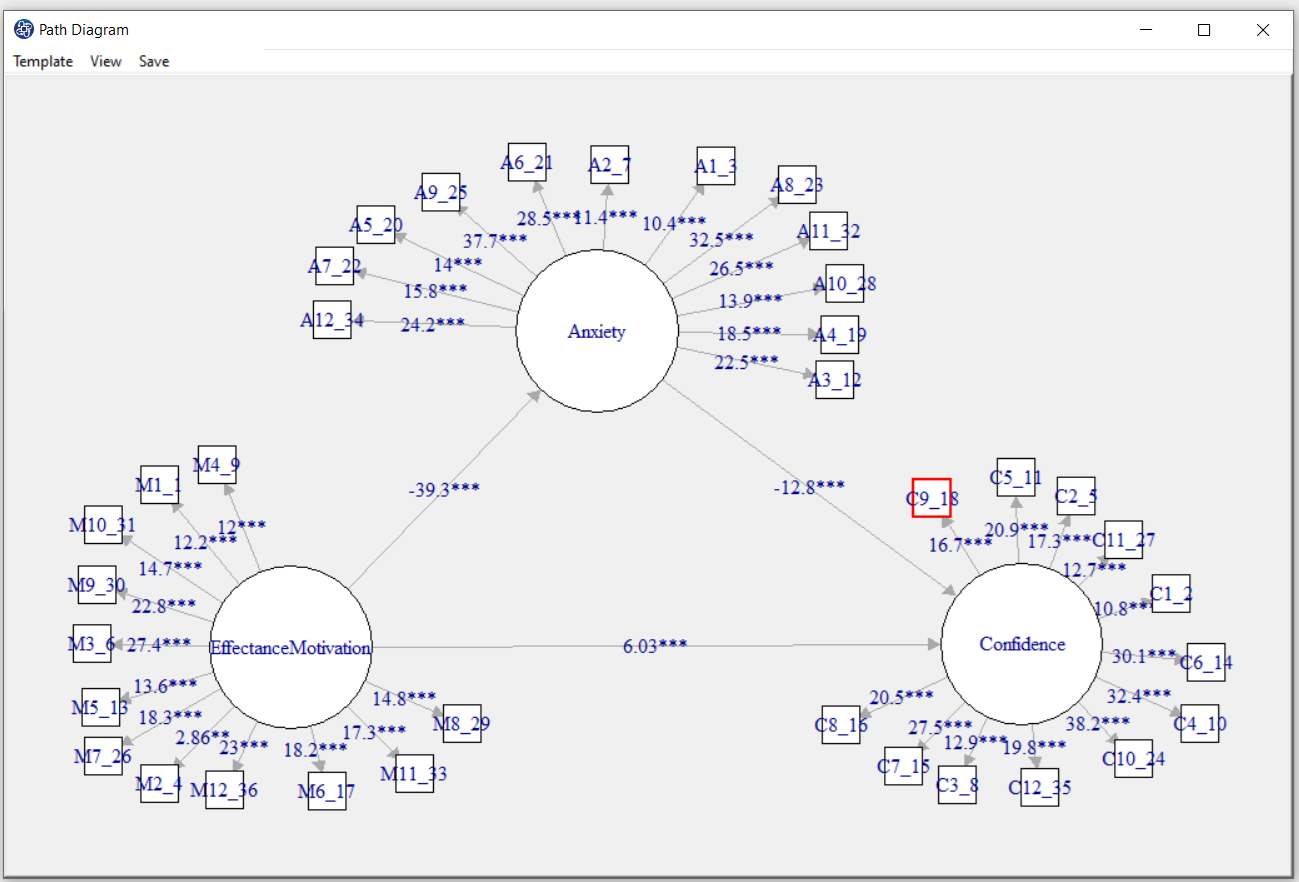Screen dimensions: 1299x882
Task: Click the C3_8 indicator box
Action: pos(957,785)
